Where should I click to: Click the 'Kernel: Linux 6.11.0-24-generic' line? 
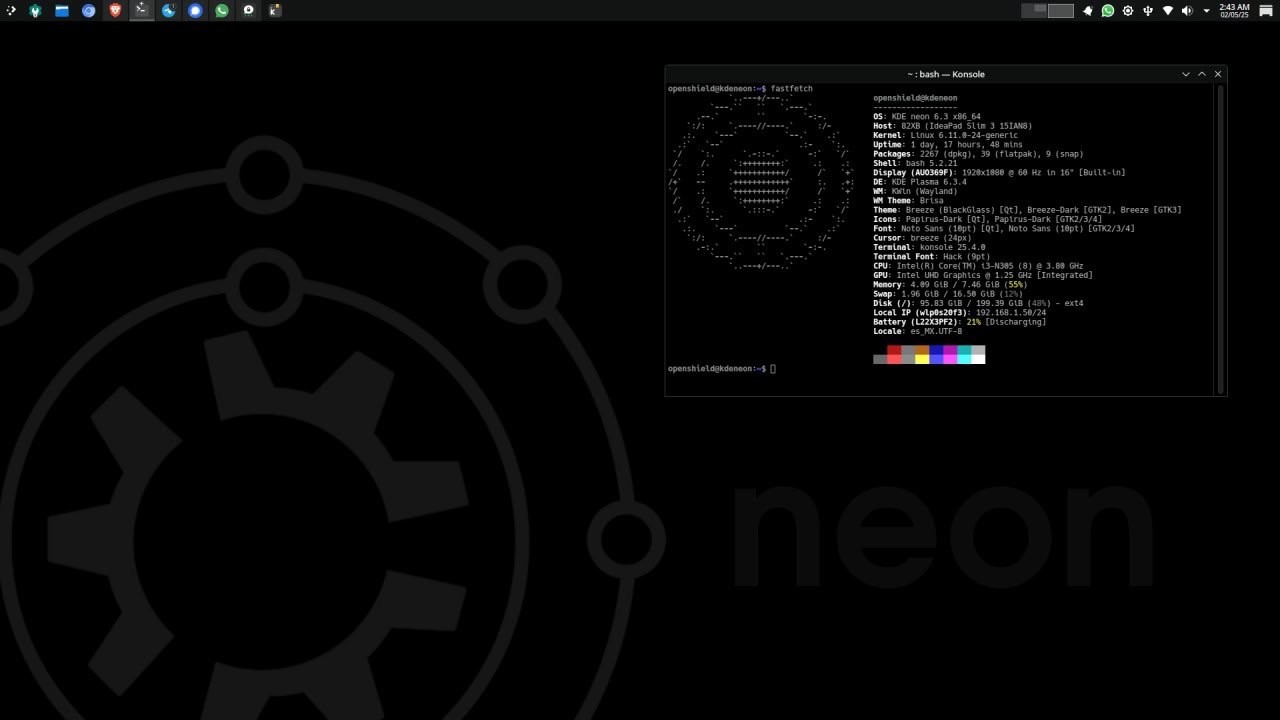[946, 135]
